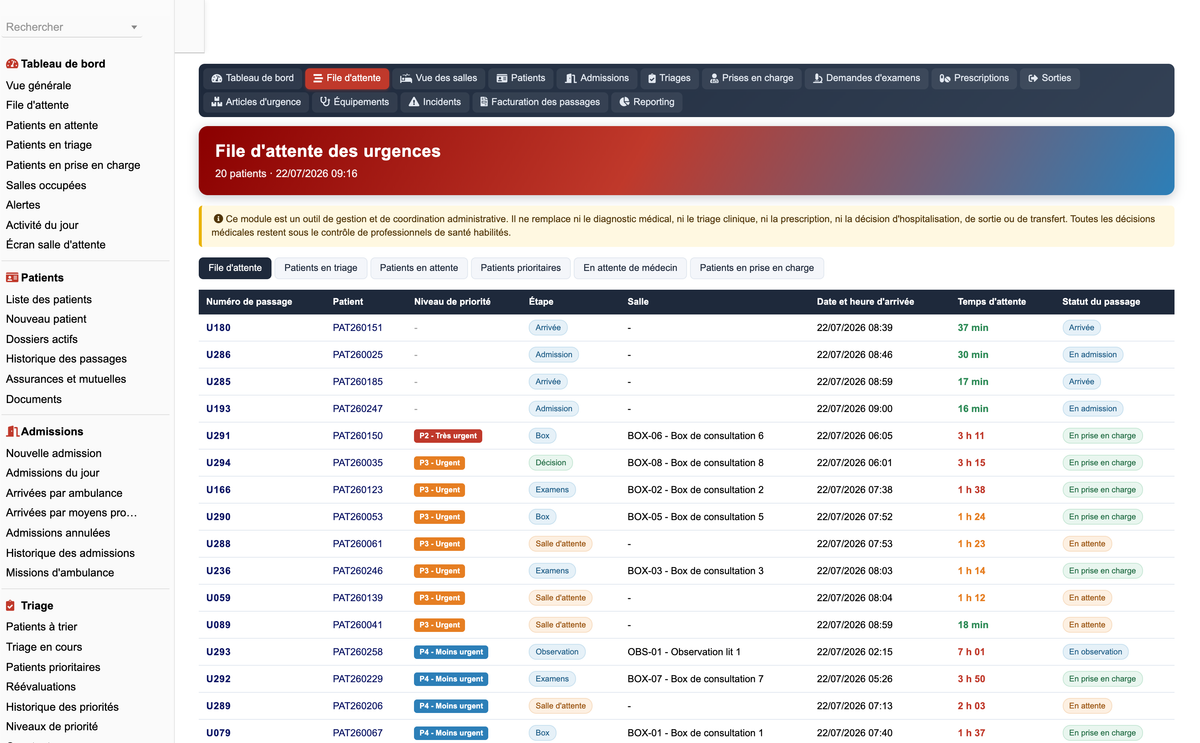
Task: Click the Incidents warning triangle icon
Action: tap(414, 102)
